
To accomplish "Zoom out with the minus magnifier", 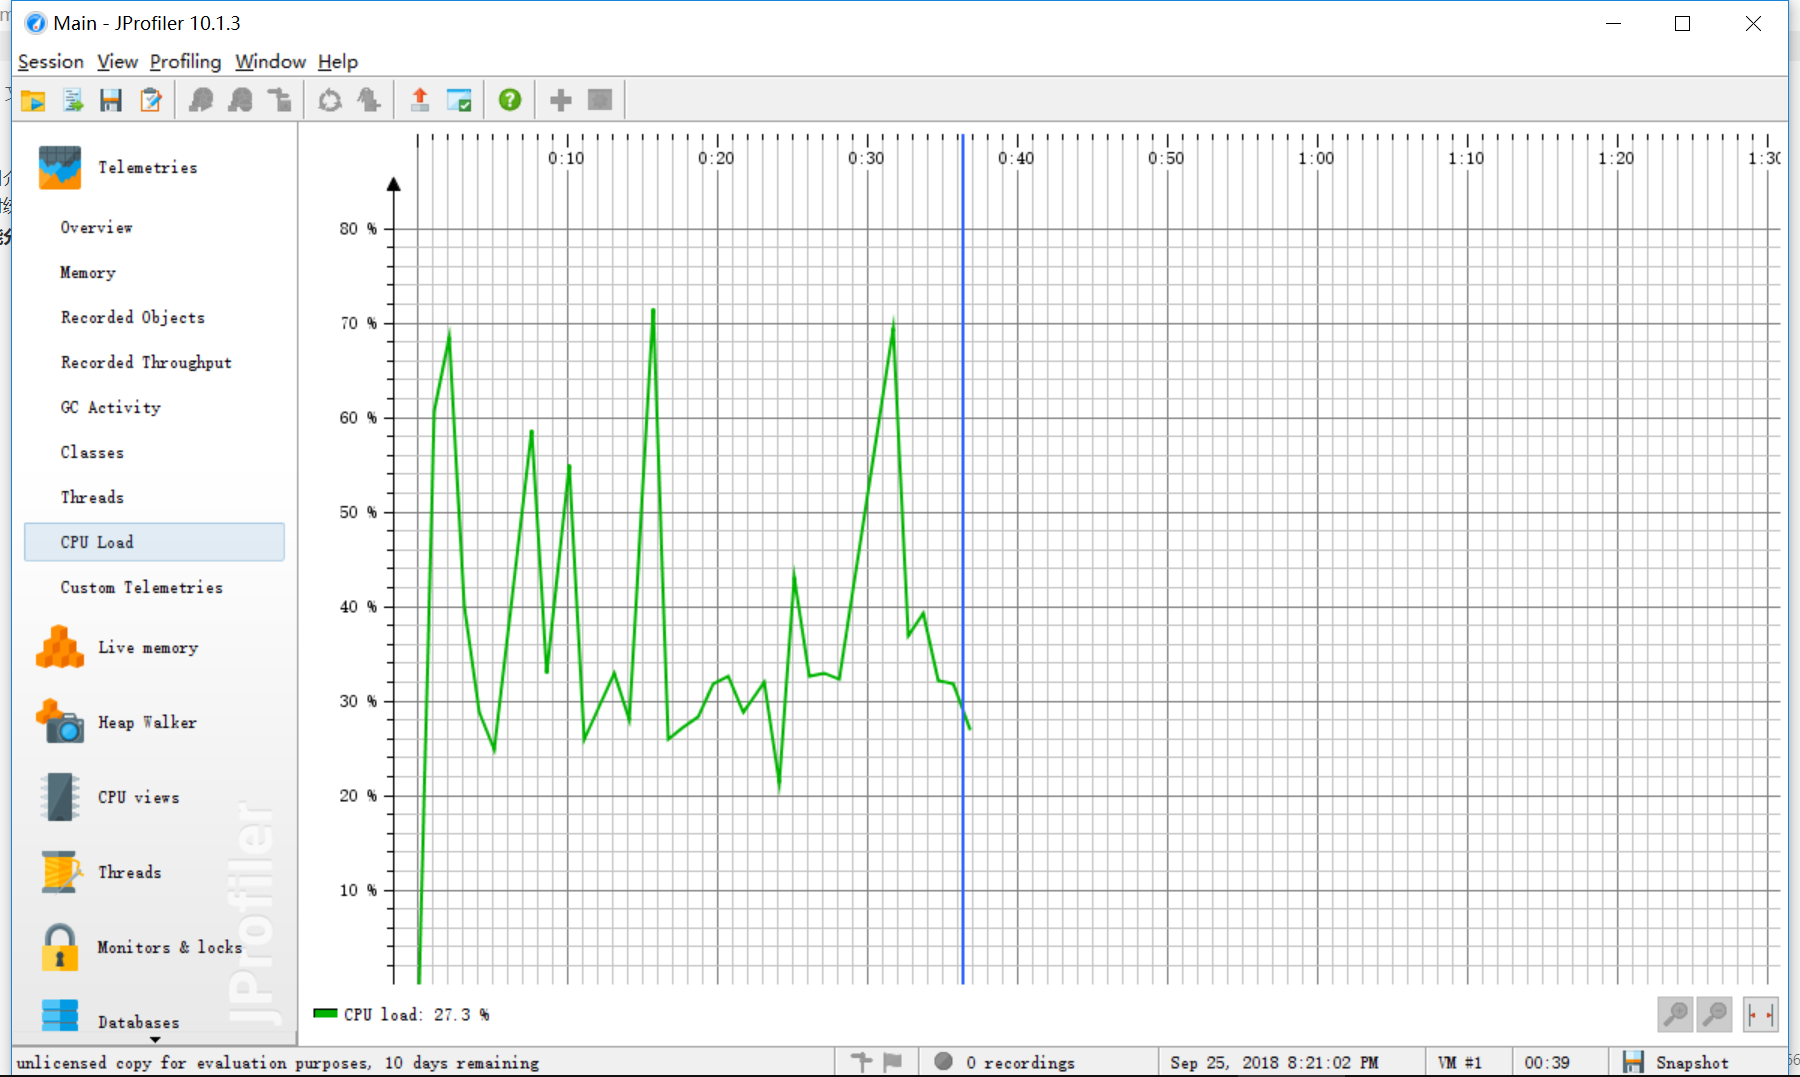I will [x=1715, y=1014].
